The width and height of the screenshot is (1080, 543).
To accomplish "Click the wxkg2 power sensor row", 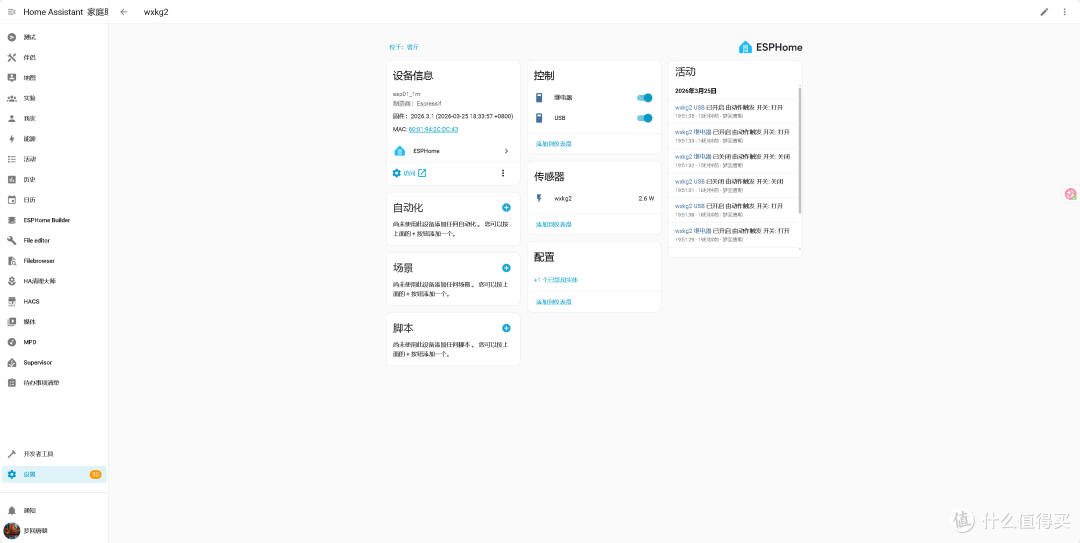I will 594,198.
